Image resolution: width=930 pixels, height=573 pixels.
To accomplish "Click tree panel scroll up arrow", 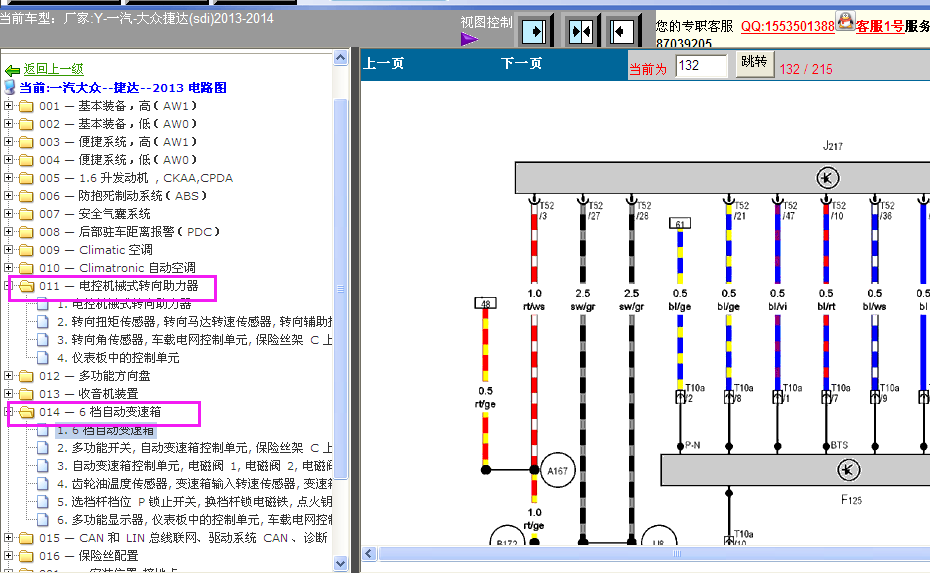I will tap(340, 58).
